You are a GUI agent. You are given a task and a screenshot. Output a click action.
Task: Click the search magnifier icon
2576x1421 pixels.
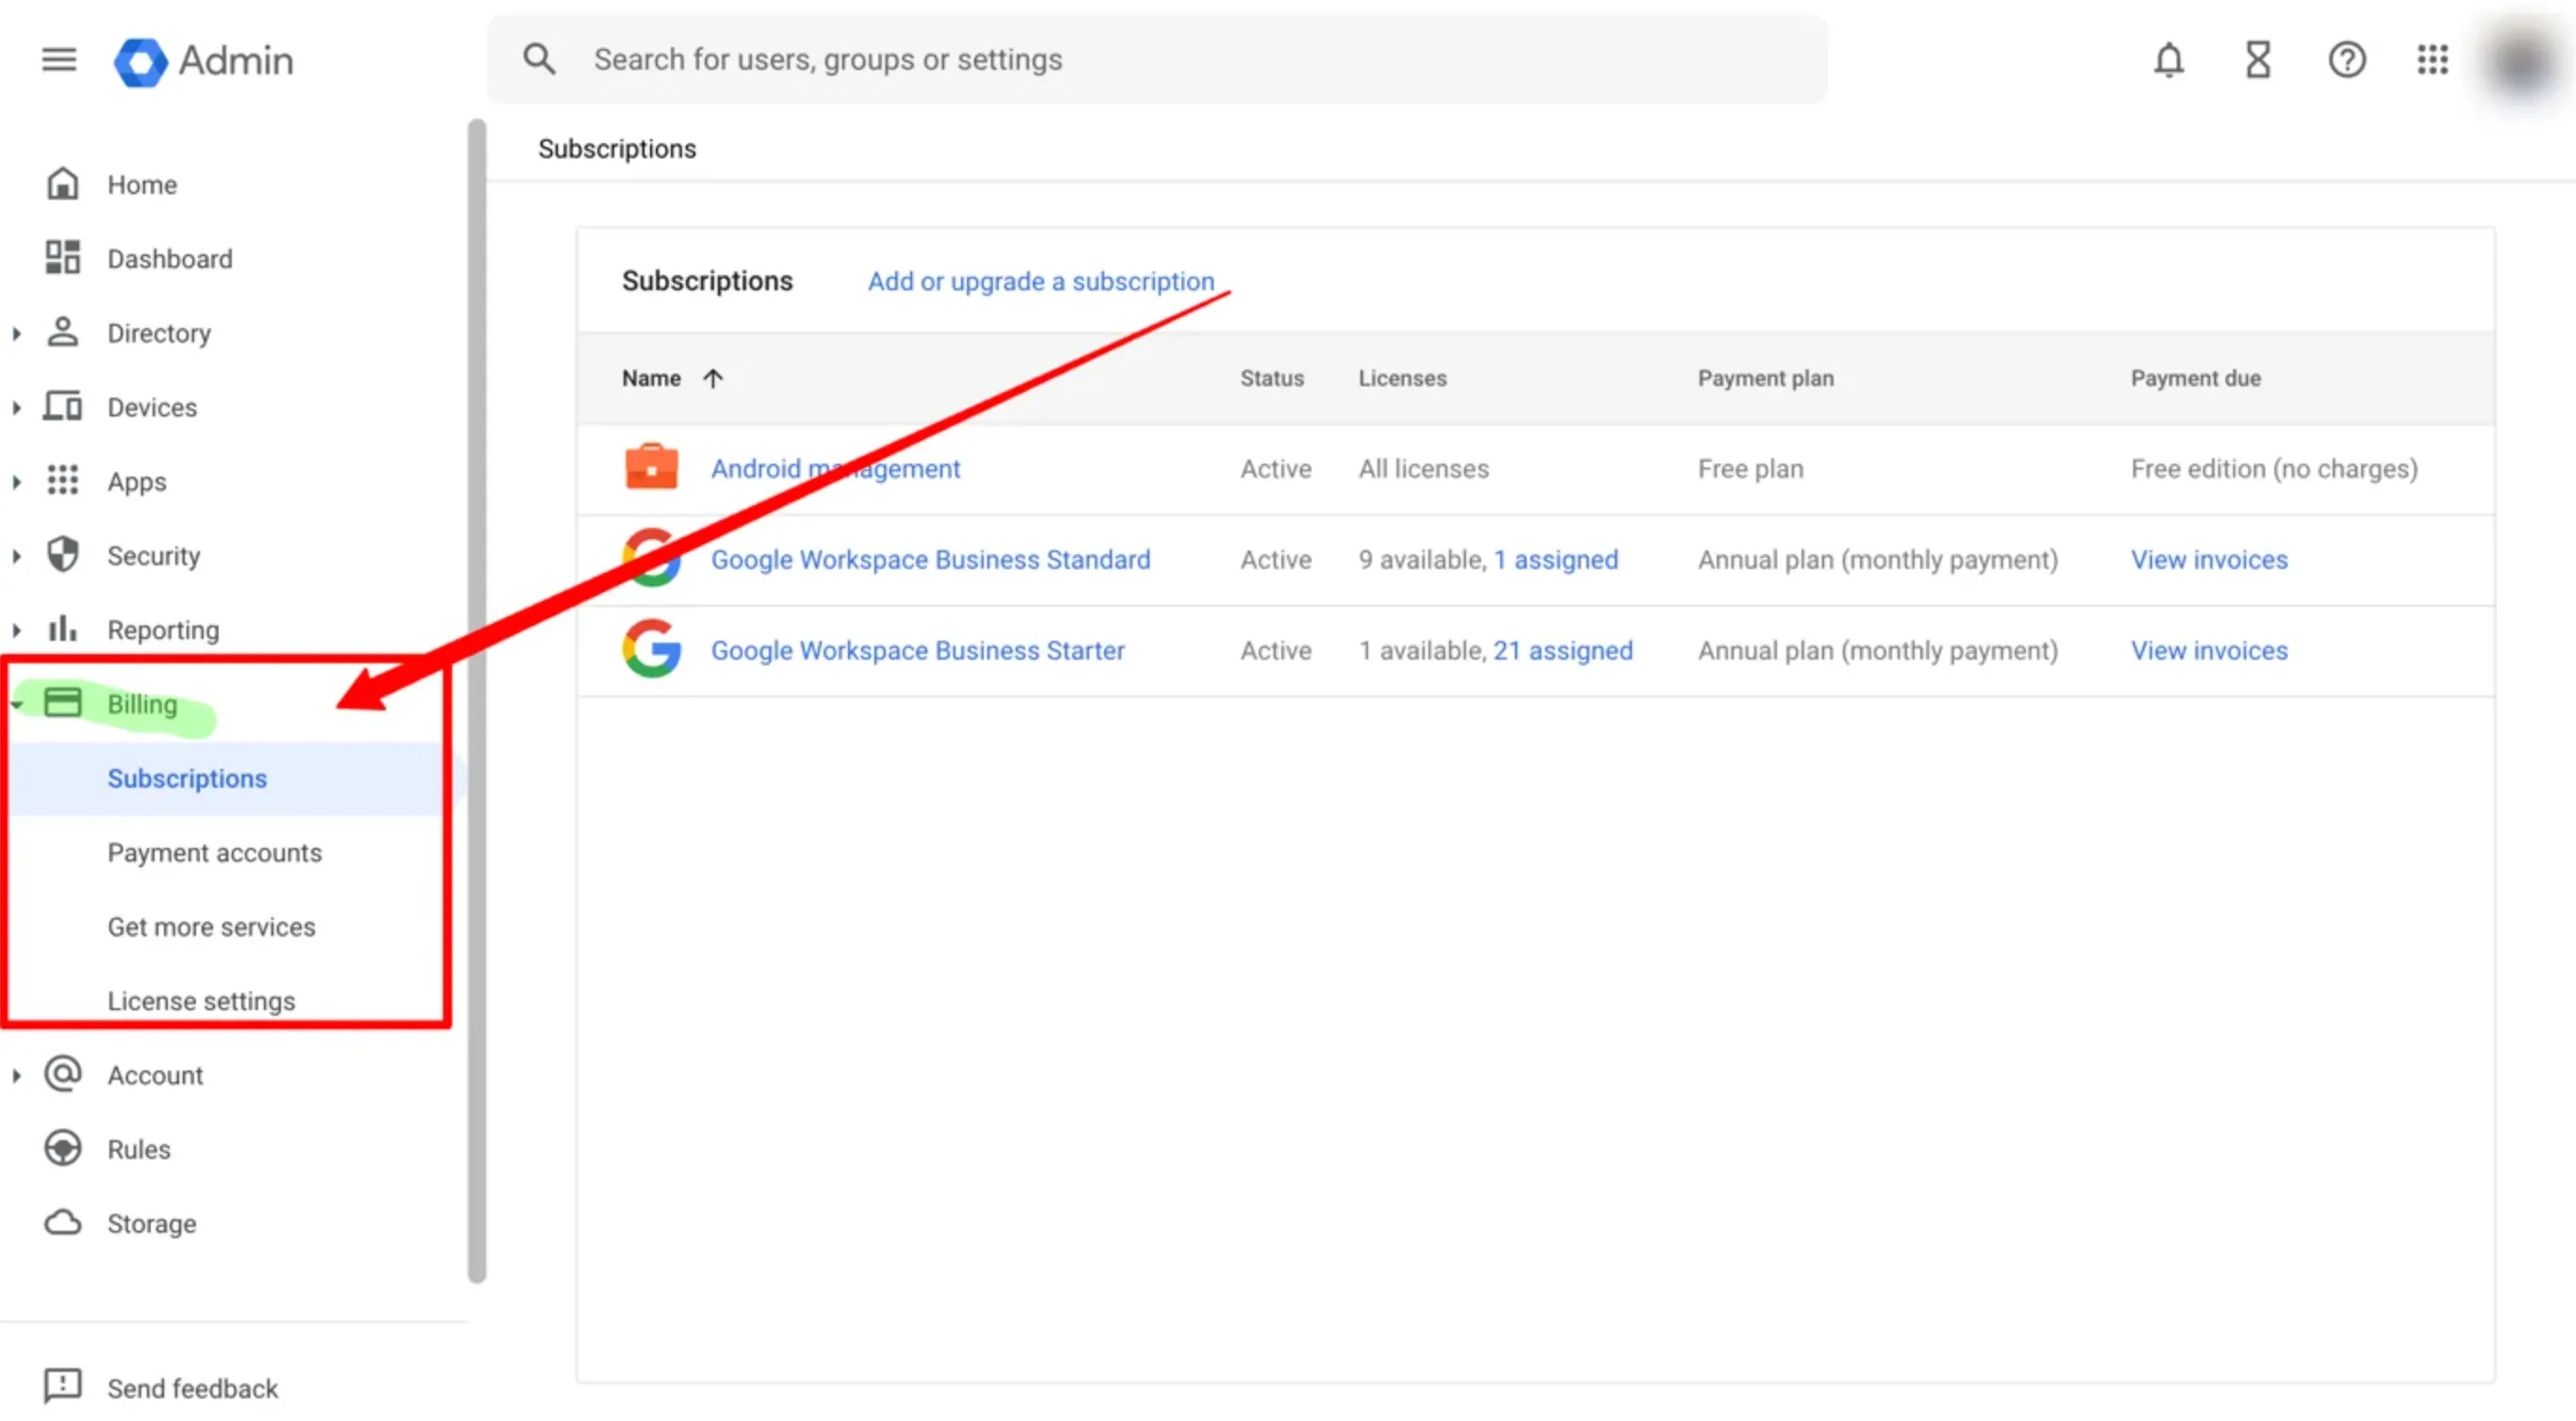(539, 59)
